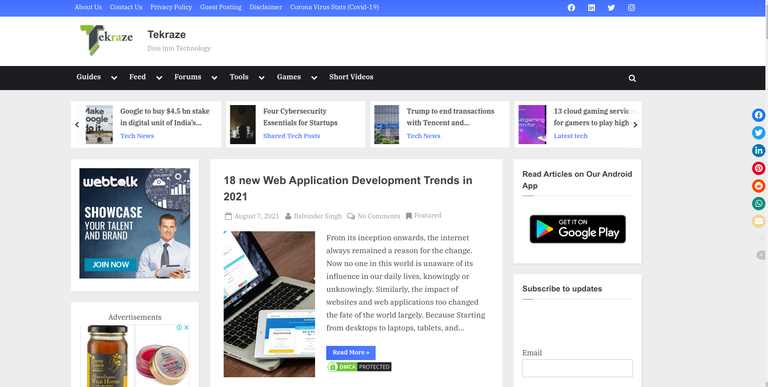Expand the Games menu dropdown arrow
The height and width of the screenshot is (387, 768).
(314, 77)
